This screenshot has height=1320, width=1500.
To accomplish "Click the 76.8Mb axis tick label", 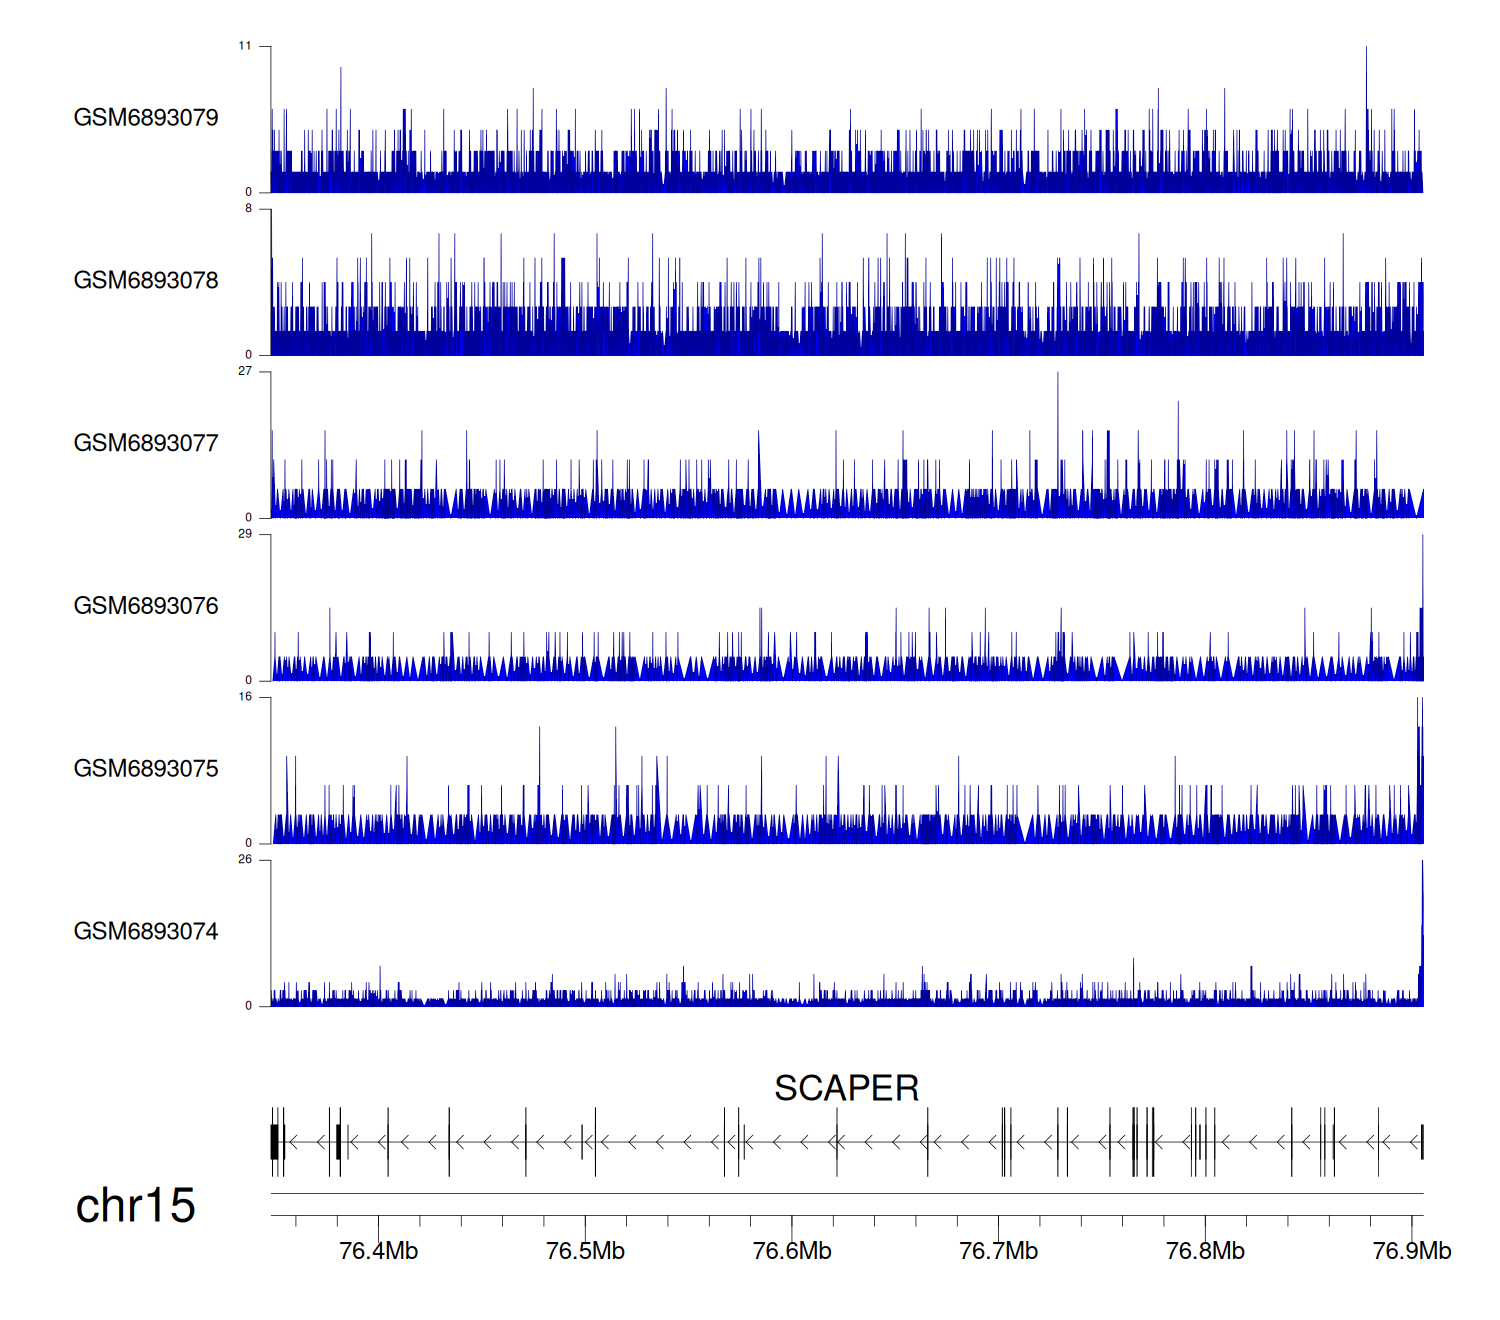I will (1205, 1251).
